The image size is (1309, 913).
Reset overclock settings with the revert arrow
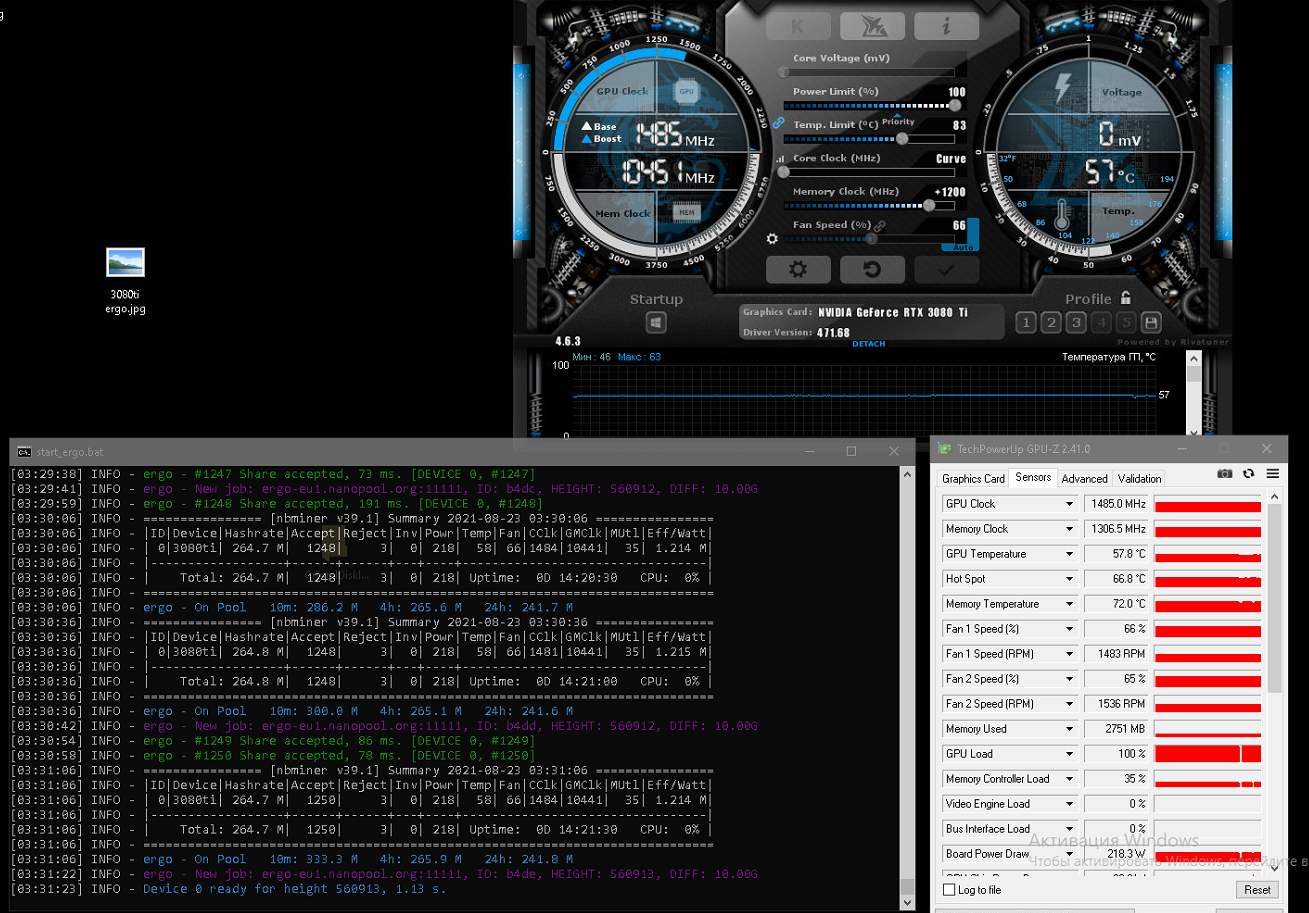[x=872, y=269]
